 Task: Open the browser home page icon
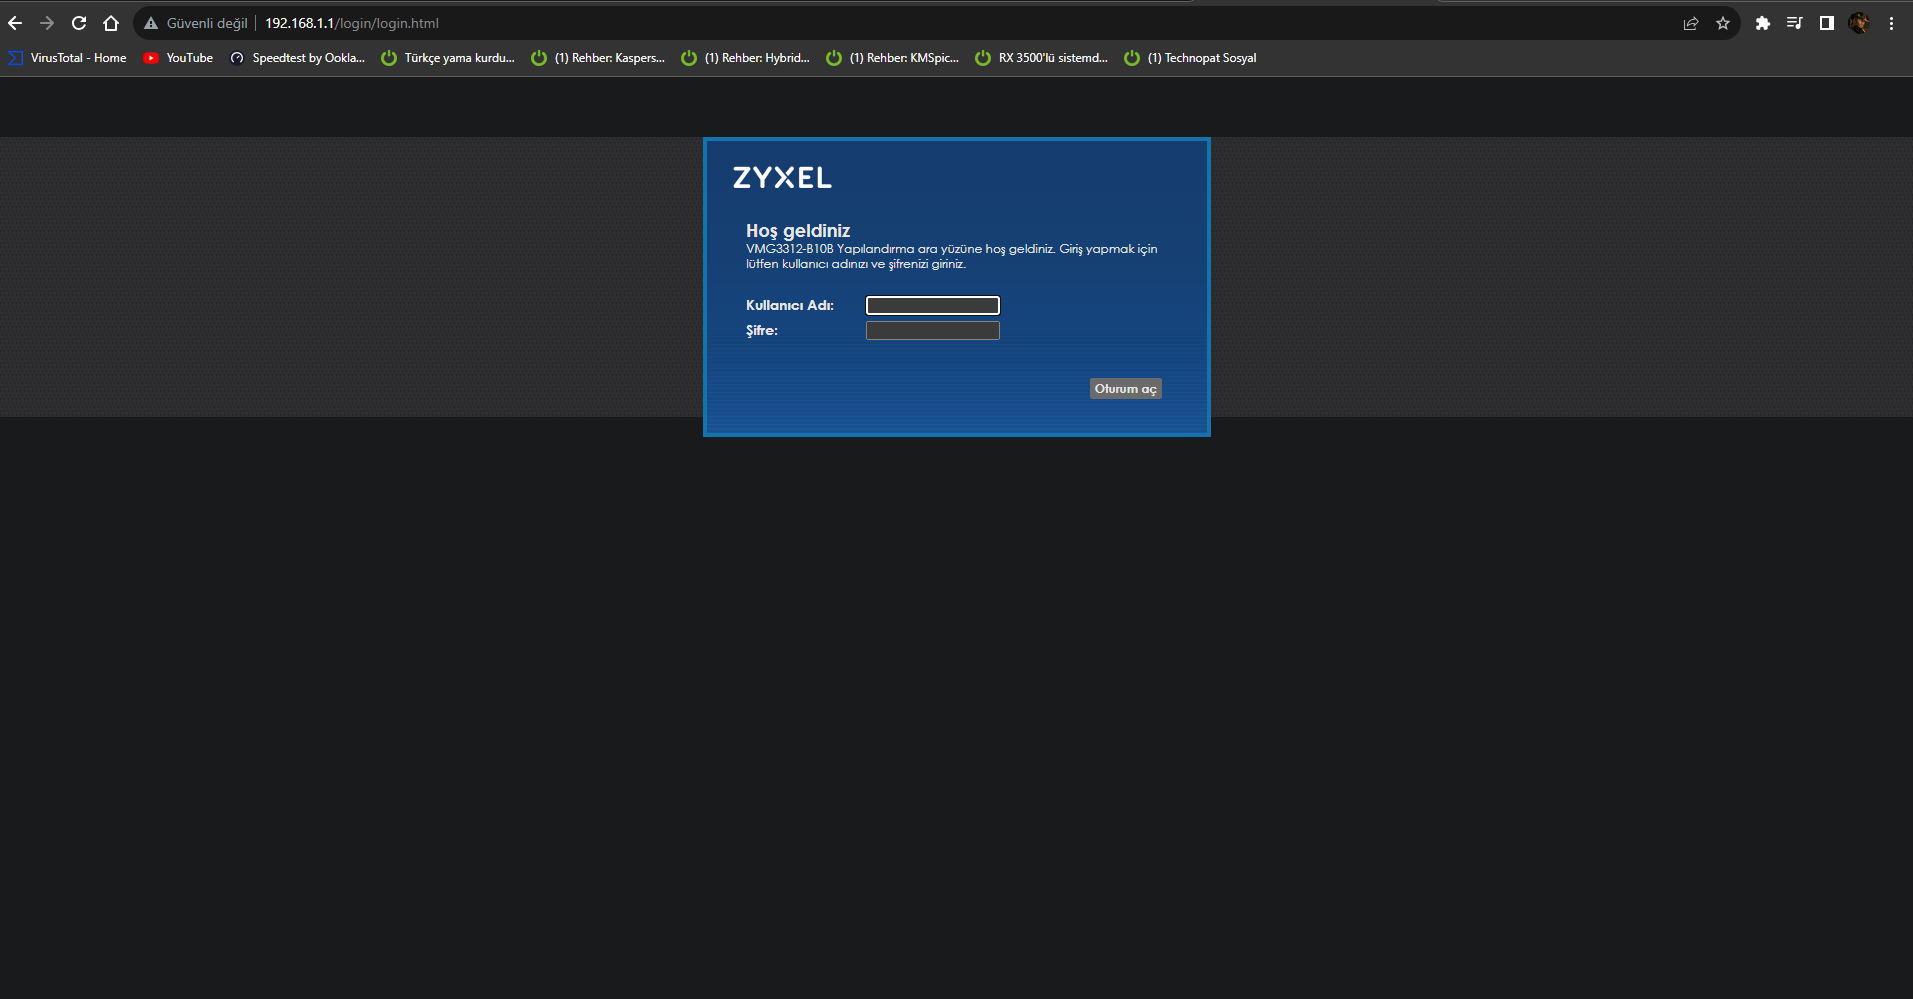[111, 23]
